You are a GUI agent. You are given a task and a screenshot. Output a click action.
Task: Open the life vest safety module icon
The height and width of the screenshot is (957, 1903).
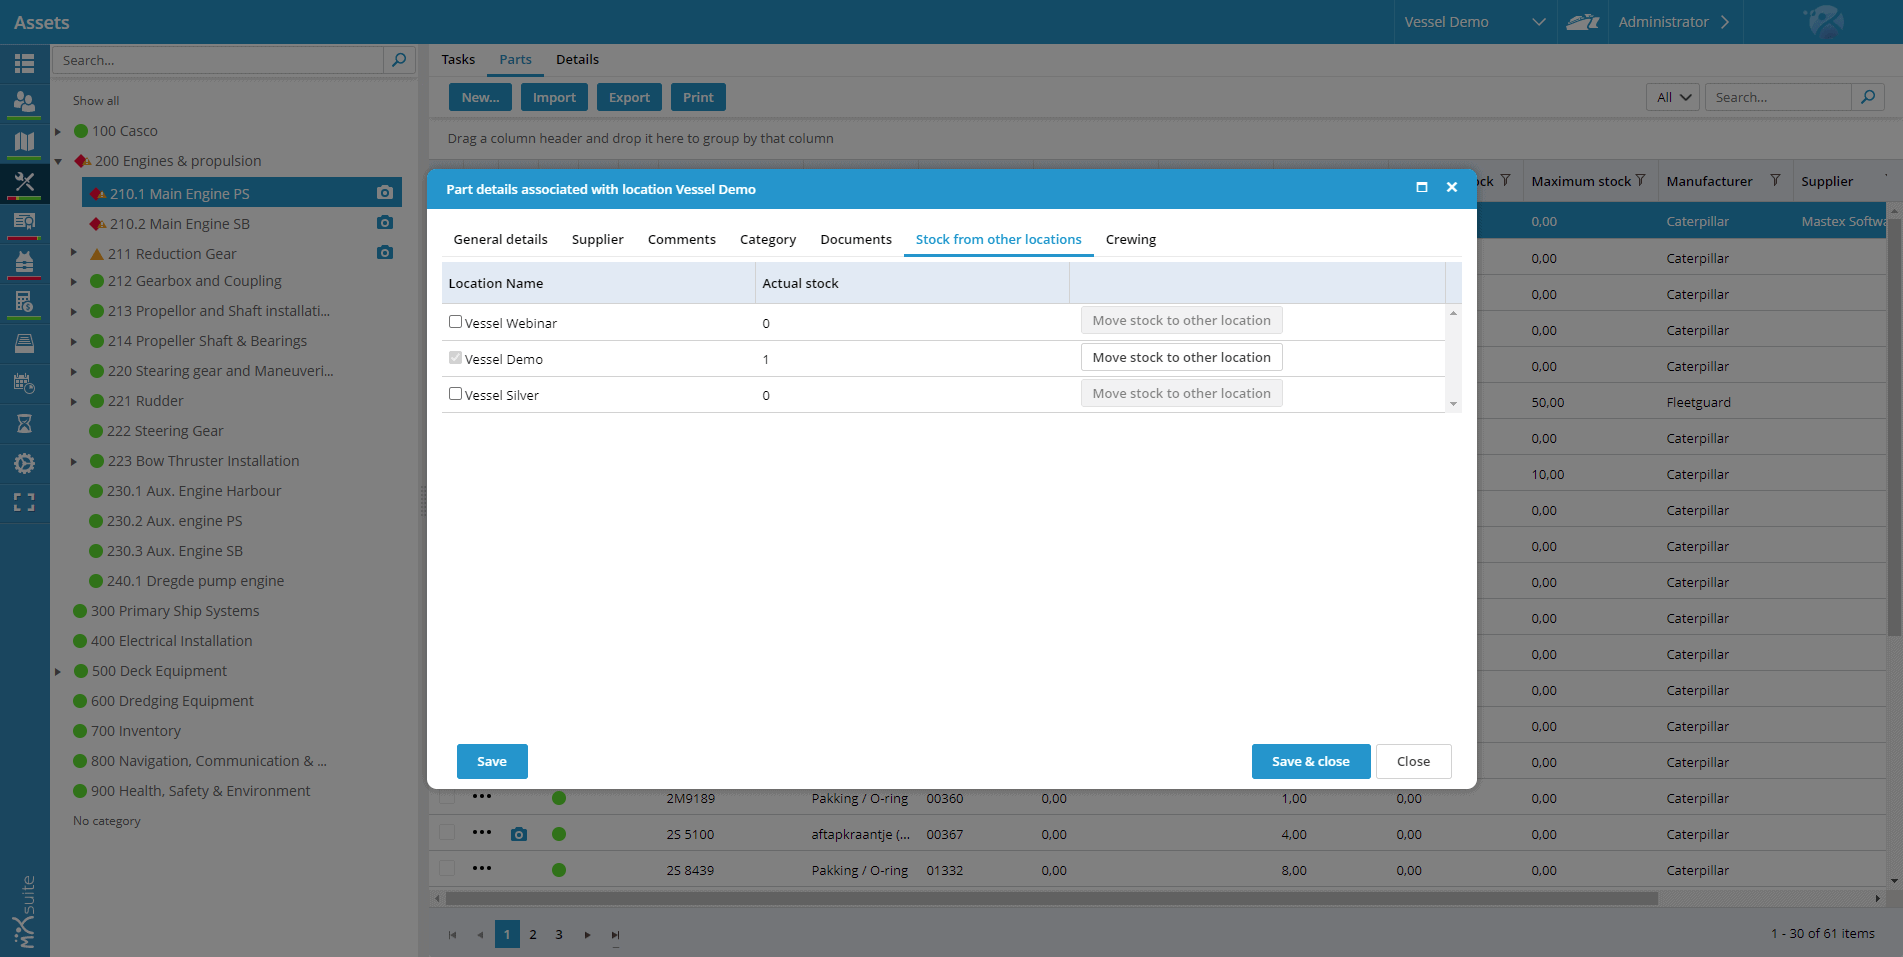24,262
